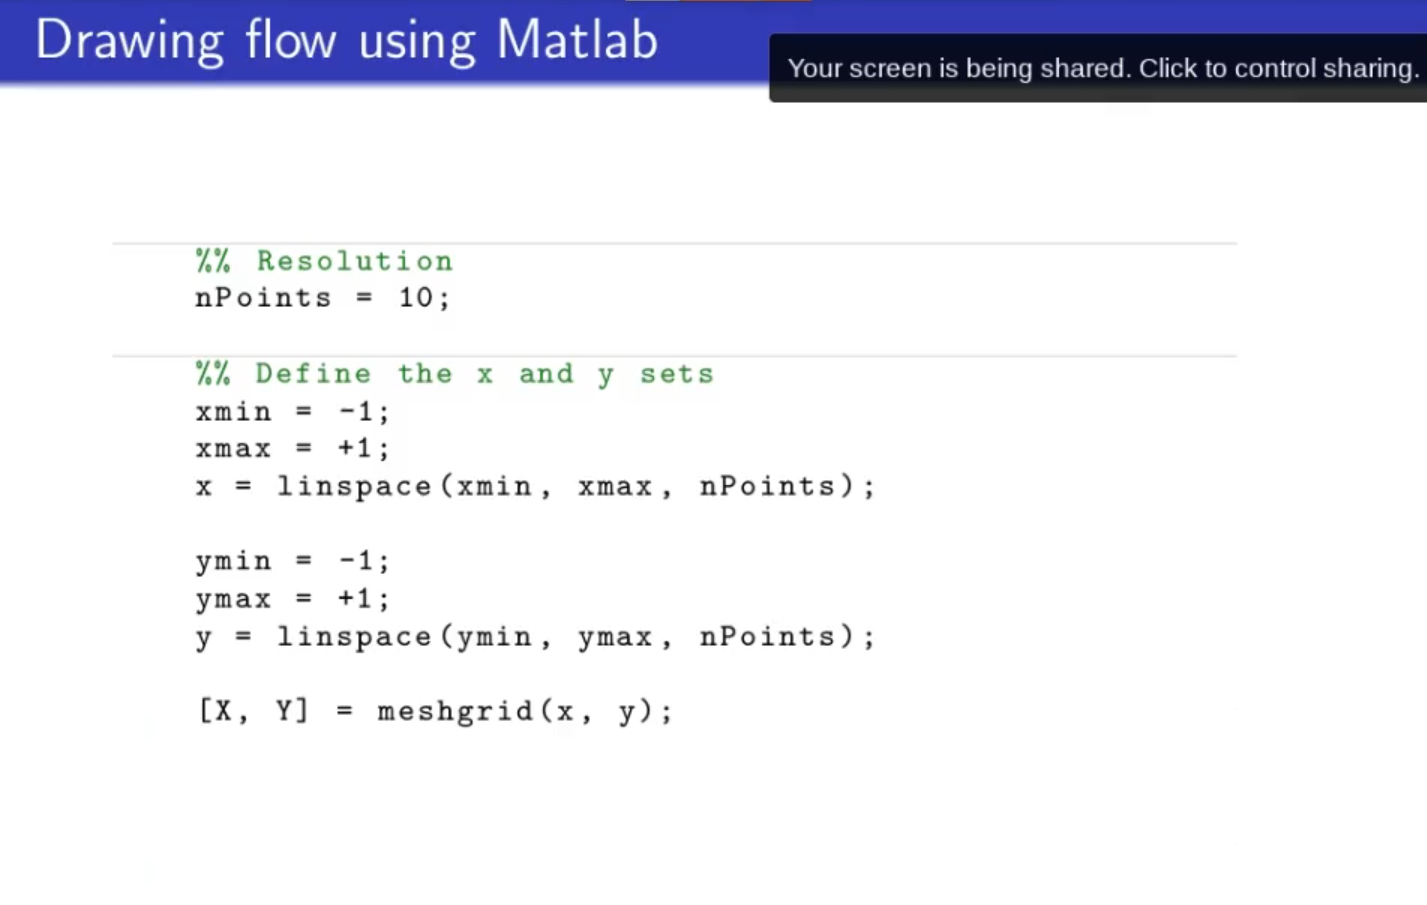Click the 'nPoints' variable in the nPoints = 10 assignment
Image resolution: width=1427 pixels, height=905 pixels.
coord(263,298)
